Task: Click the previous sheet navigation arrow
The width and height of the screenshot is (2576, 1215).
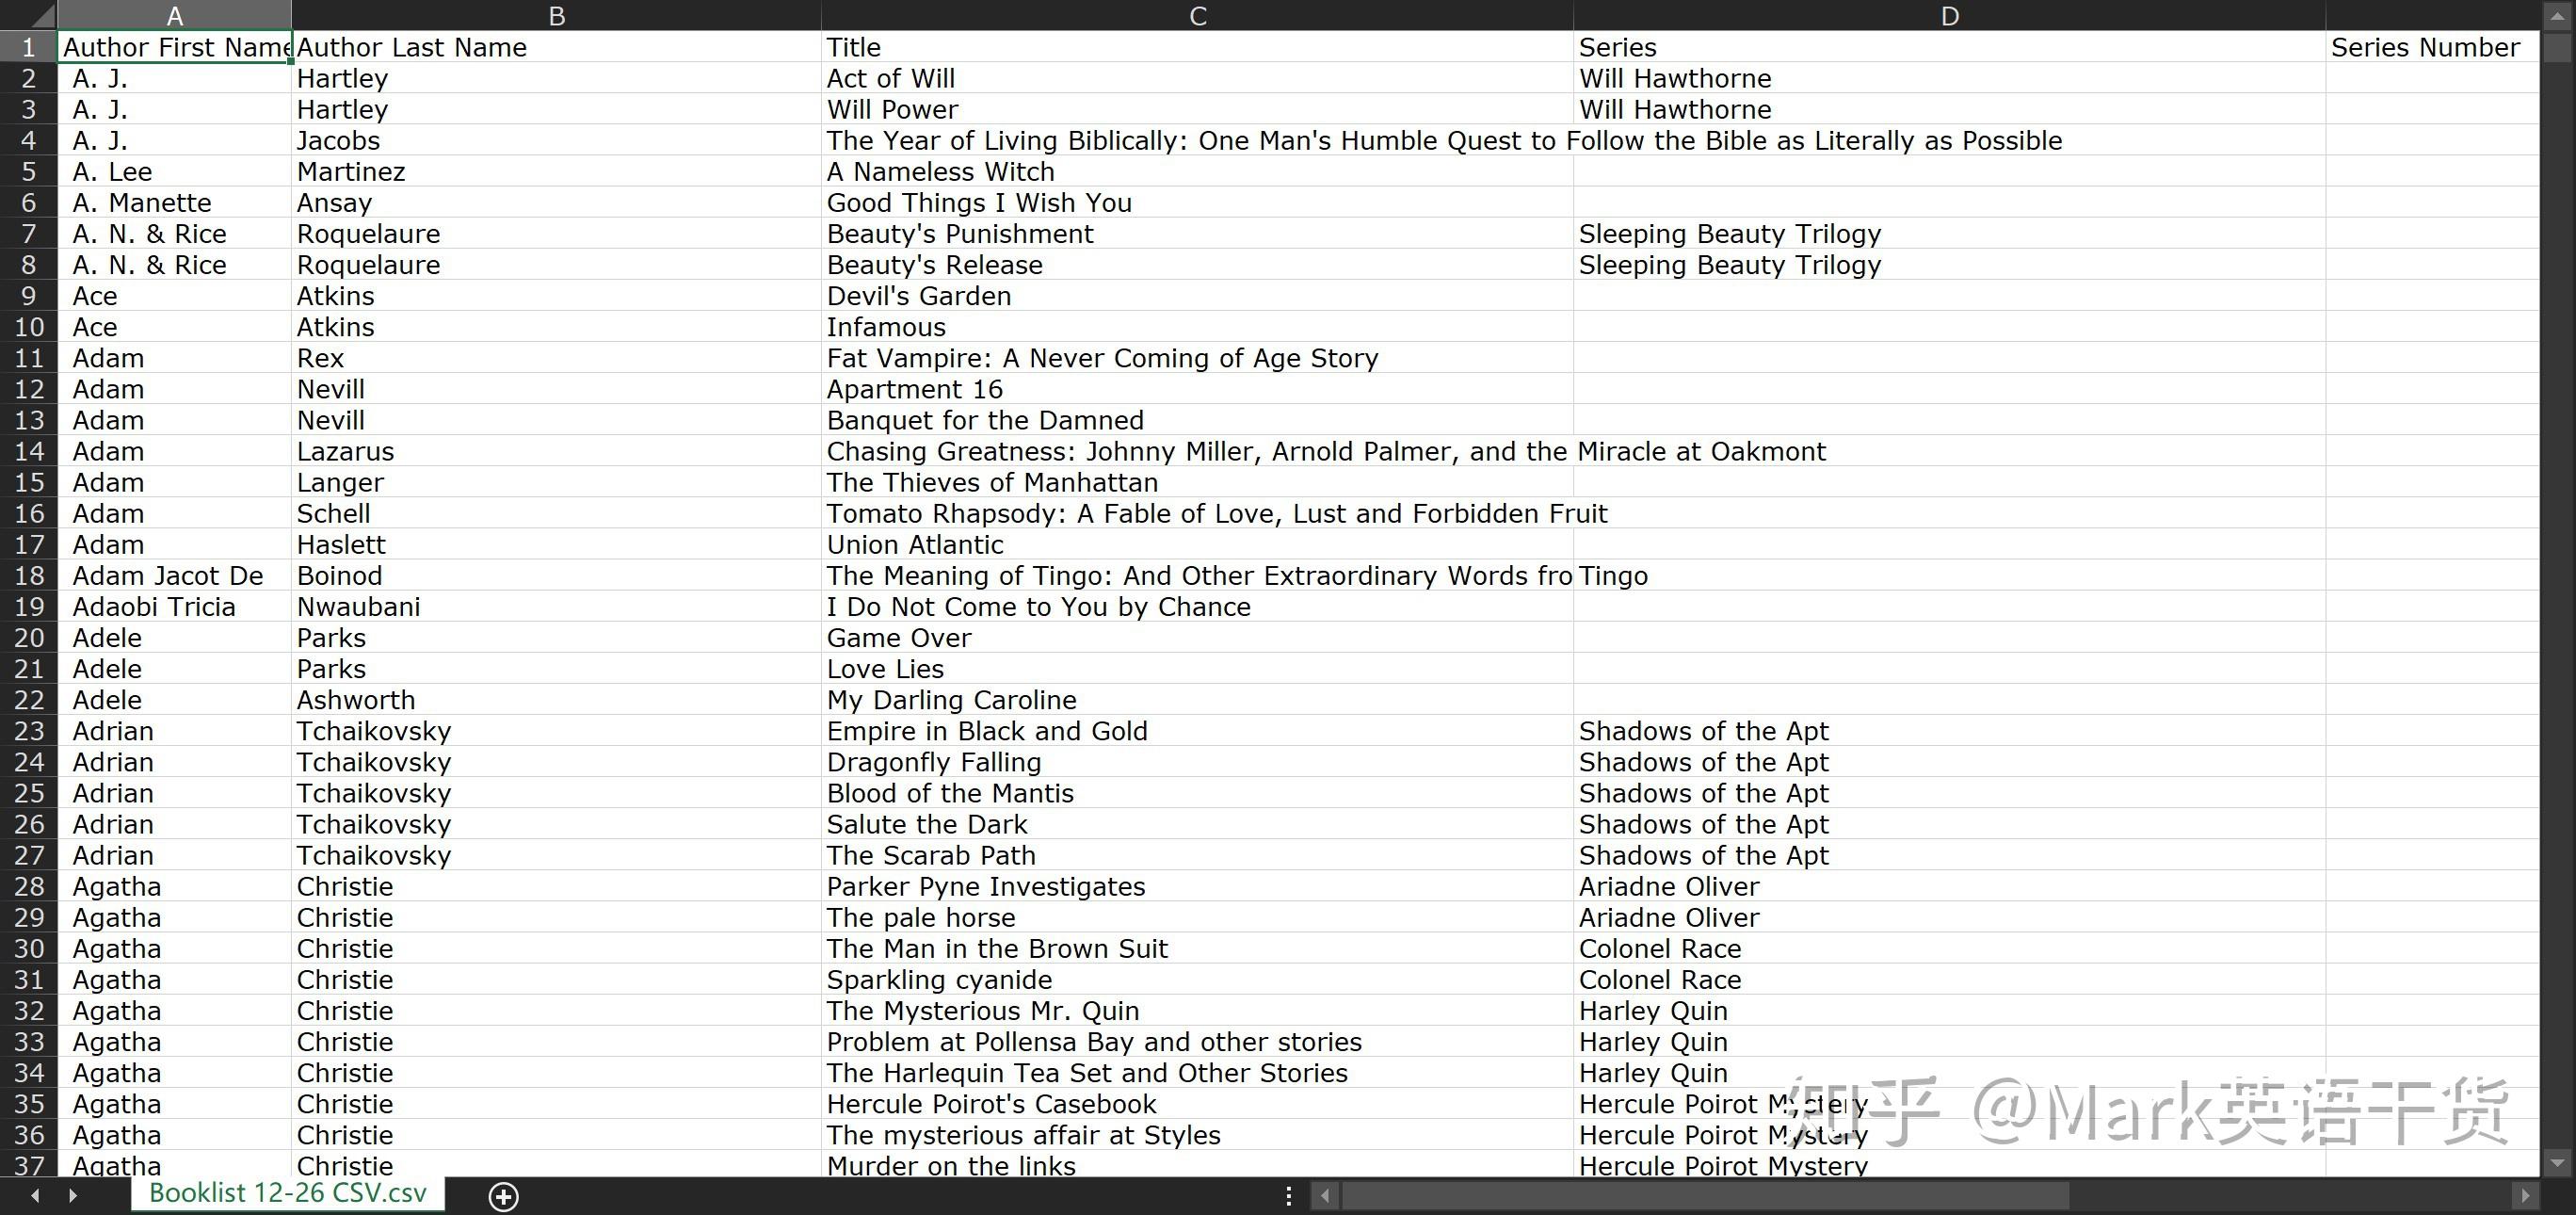Action: click(x=36, y=1195)
